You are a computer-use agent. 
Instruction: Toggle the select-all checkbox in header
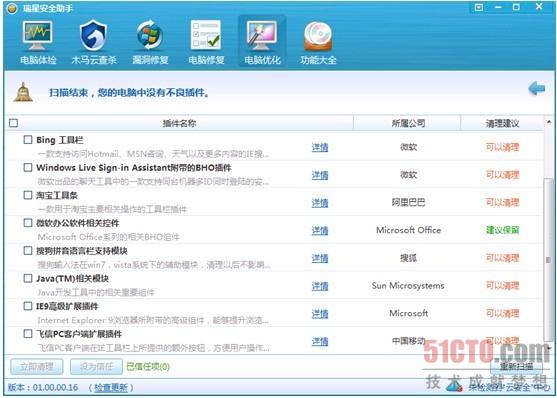(13, 123)
